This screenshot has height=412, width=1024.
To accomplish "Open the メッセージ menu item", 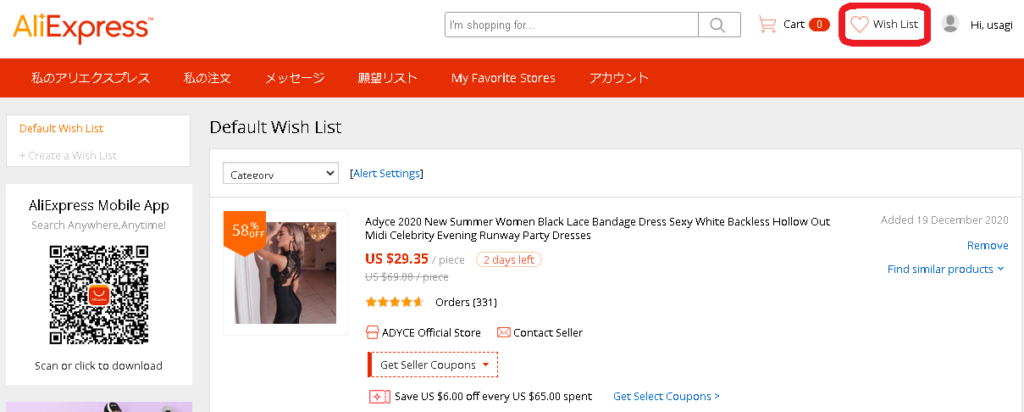I will pos(294,78).
